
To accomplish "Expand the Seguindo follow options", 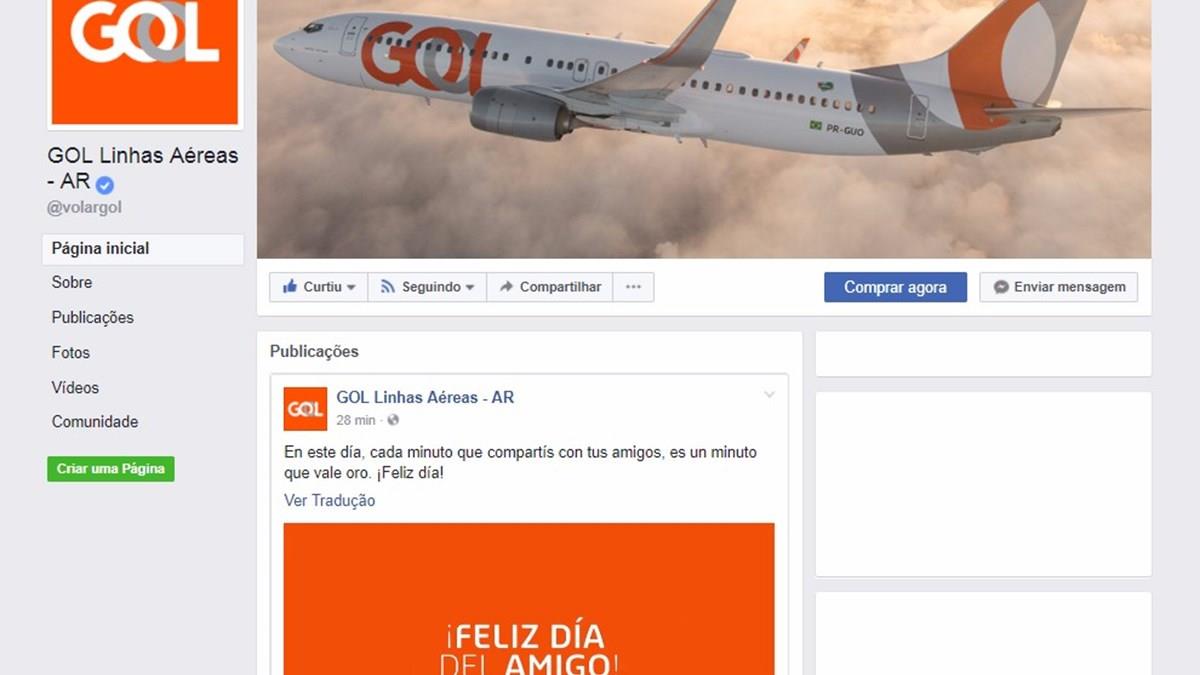I will [x=427, y=287].
